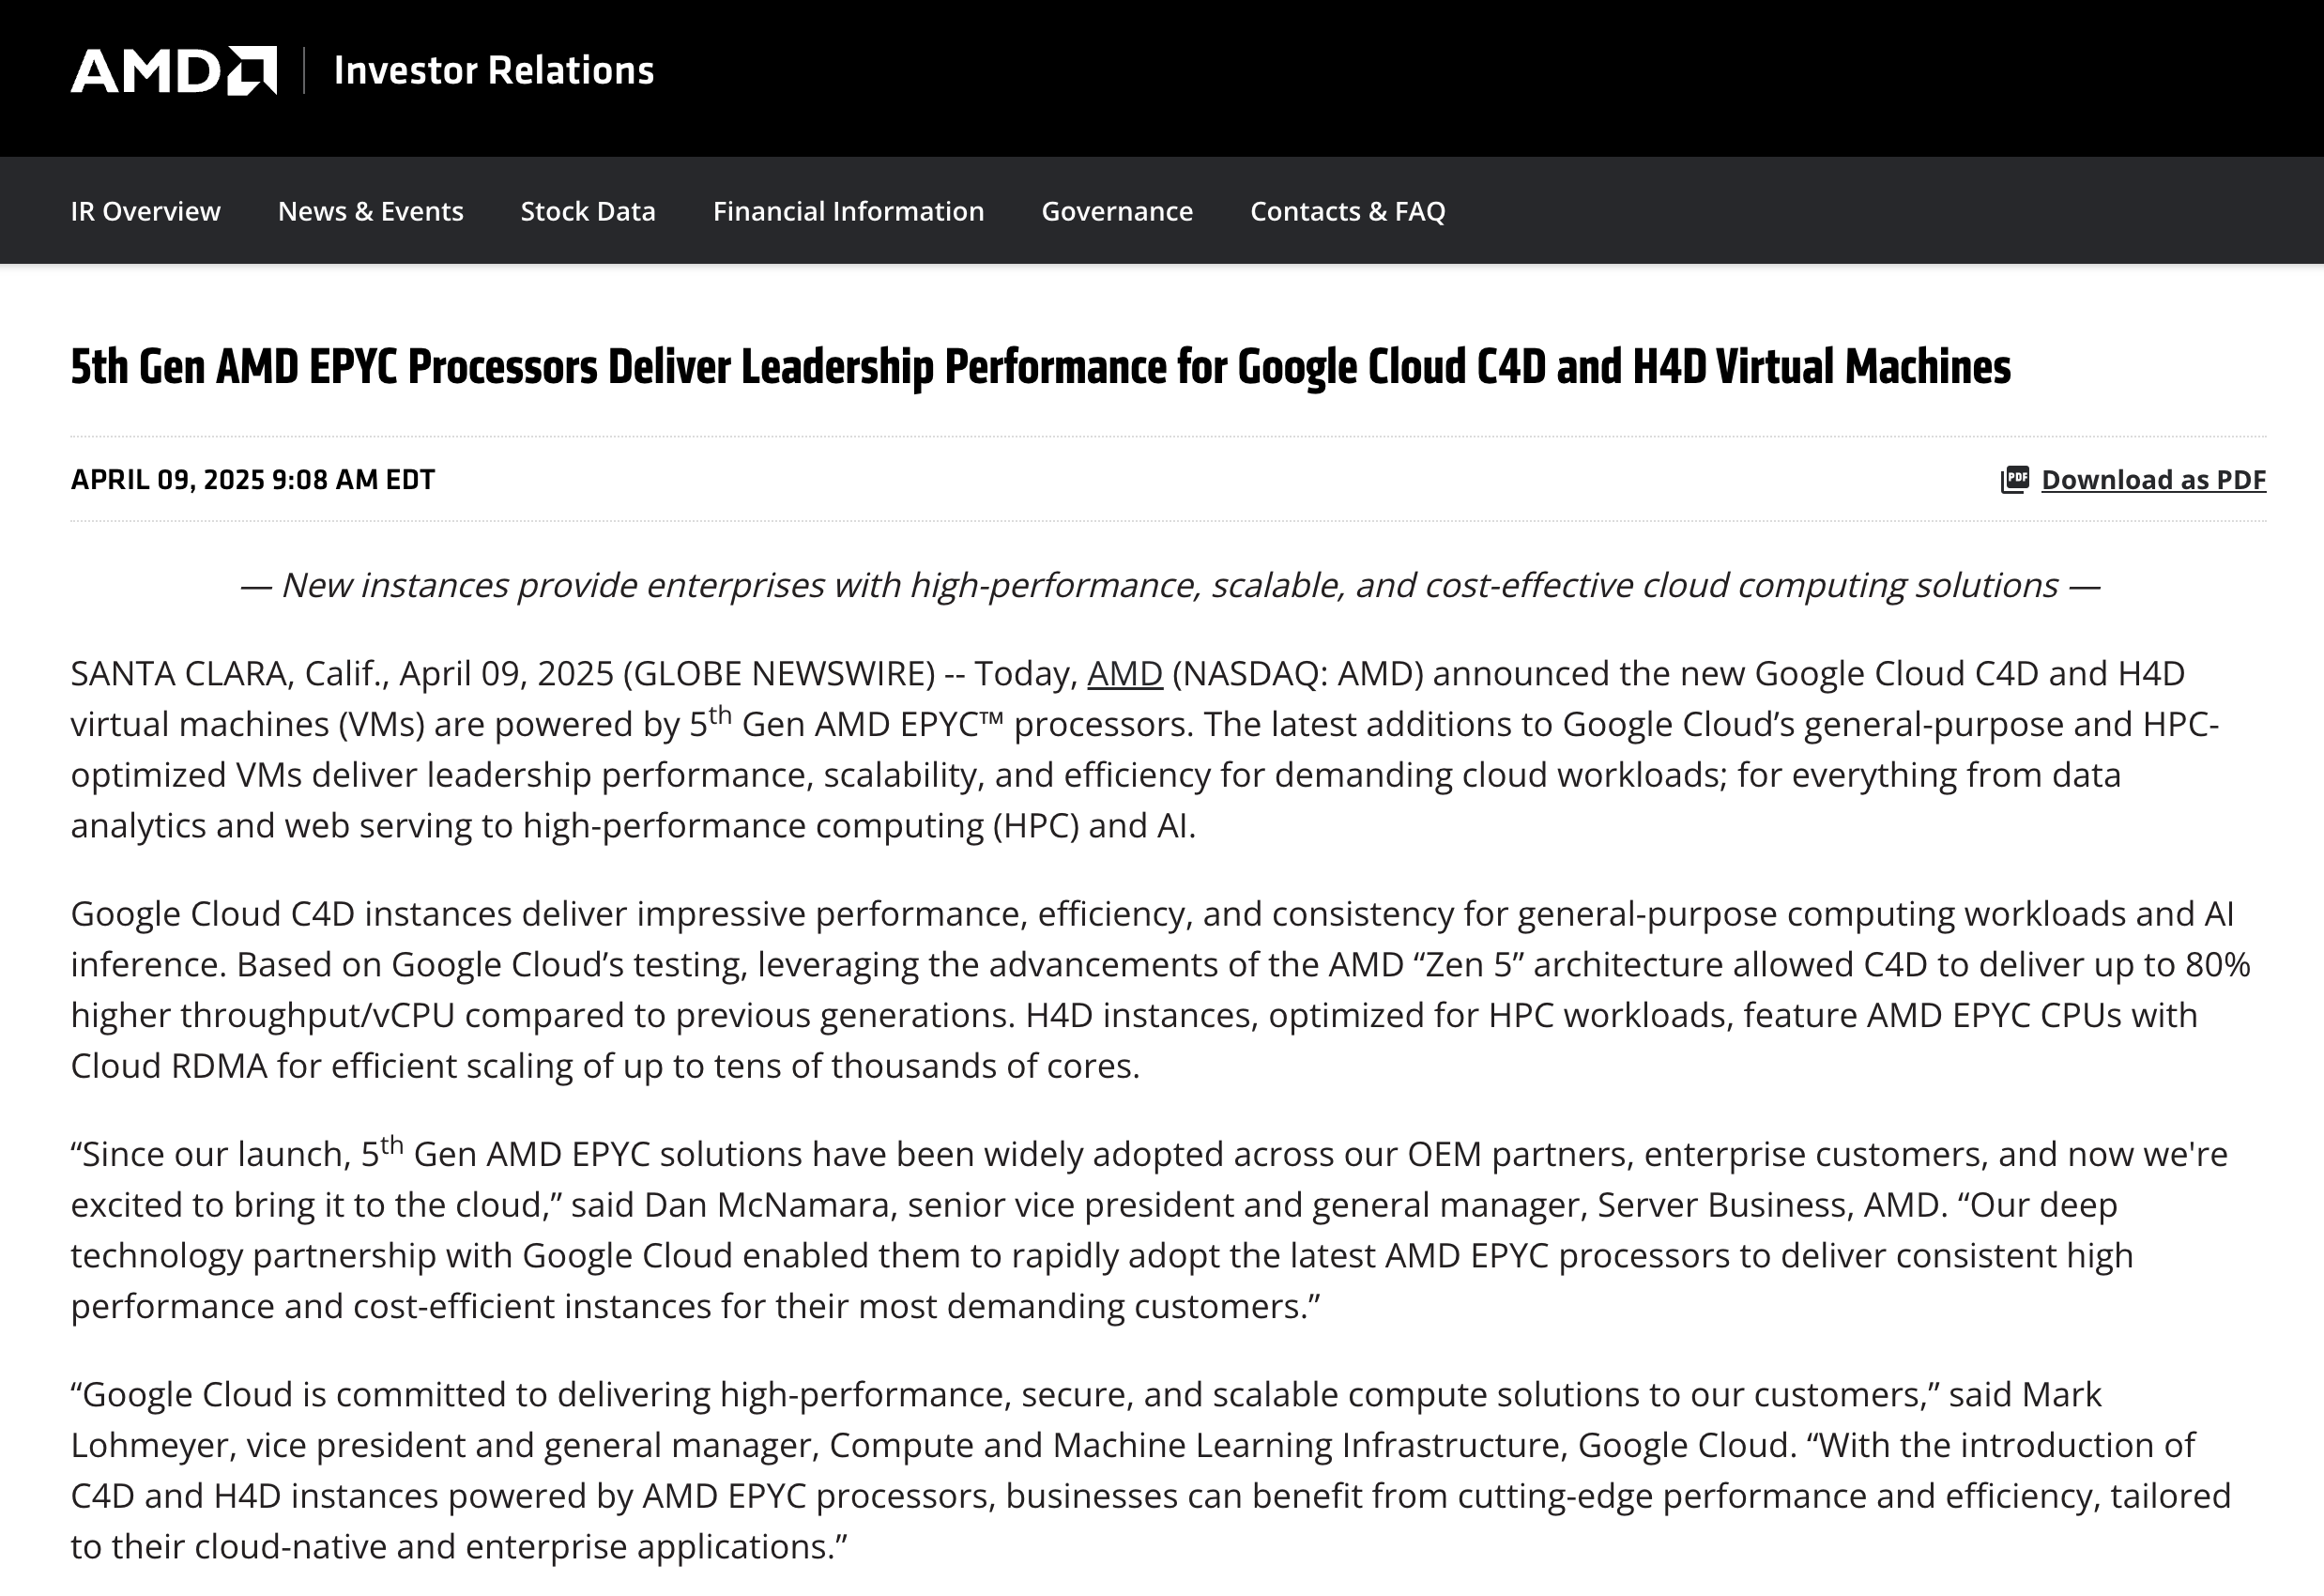Navigate to the Governance section
Screen dimensions: 2324x1596
click(x=1117, y=211)
